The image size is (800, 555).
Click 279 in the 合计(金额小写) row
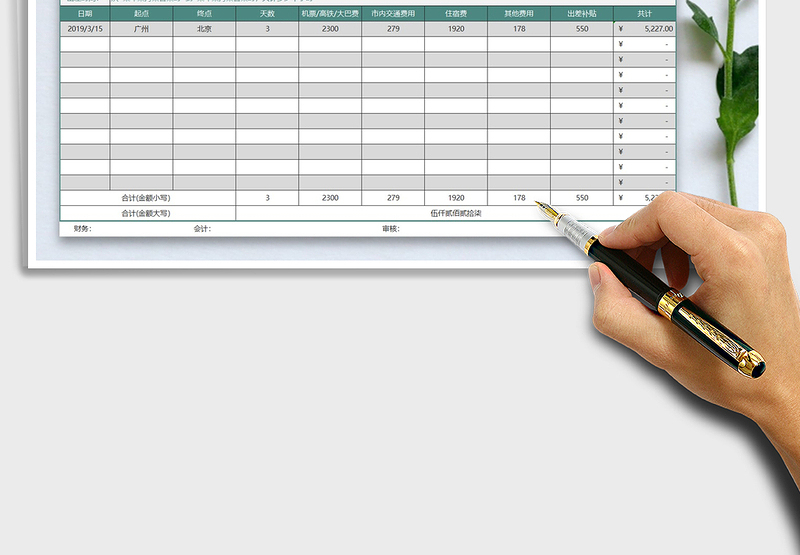coord(393,198)
